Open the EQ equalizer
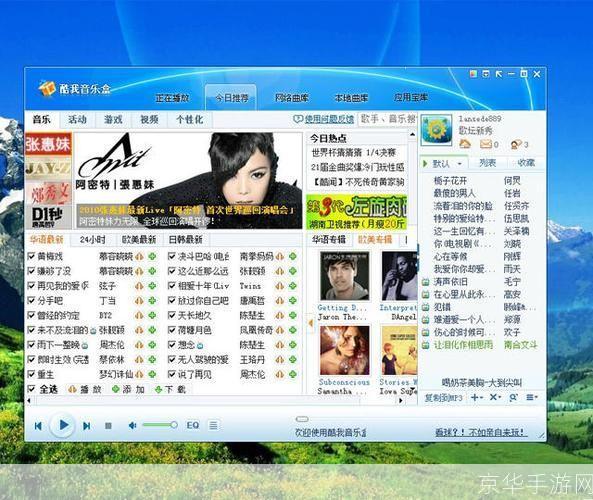This screenshot has height=500, width=593. 192,425
